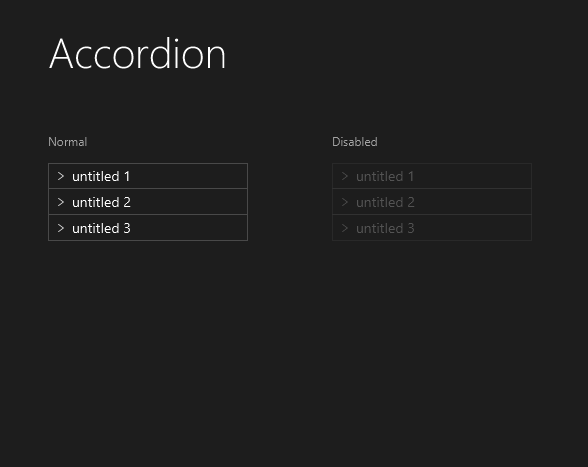
Task: Click the "Normal" section label
Action: [68, 142]
